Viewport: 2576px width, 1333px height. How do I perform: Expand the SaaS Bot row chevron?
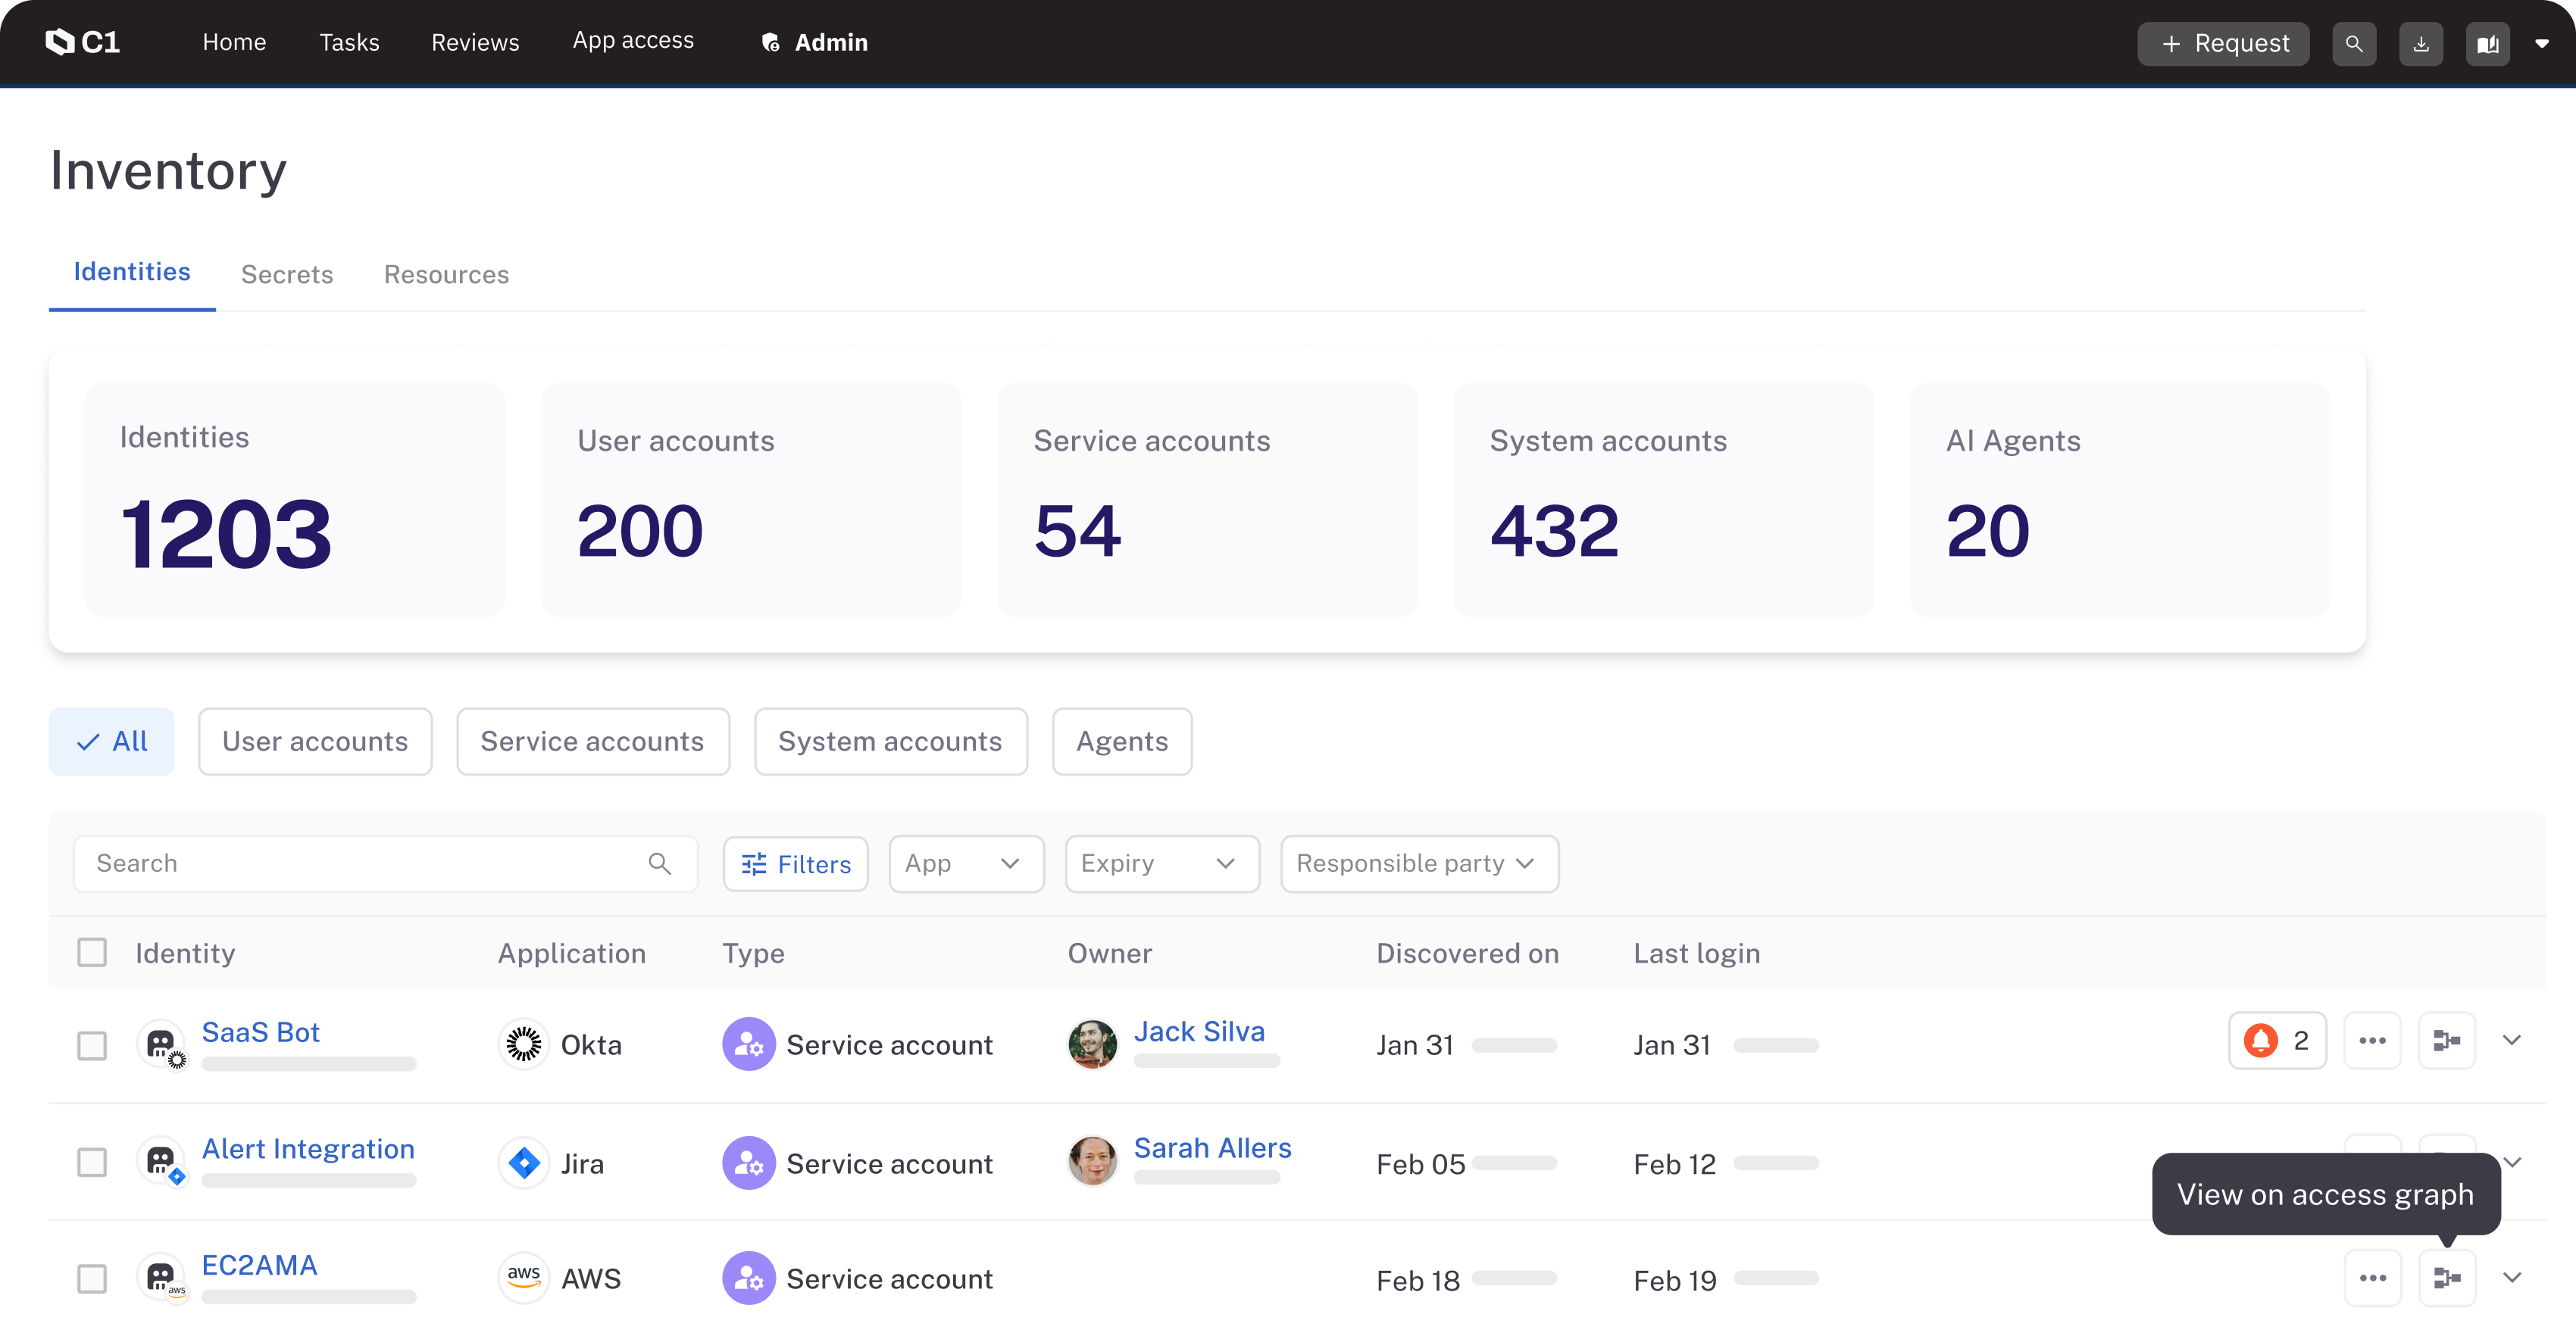tap(2513, 1040)
